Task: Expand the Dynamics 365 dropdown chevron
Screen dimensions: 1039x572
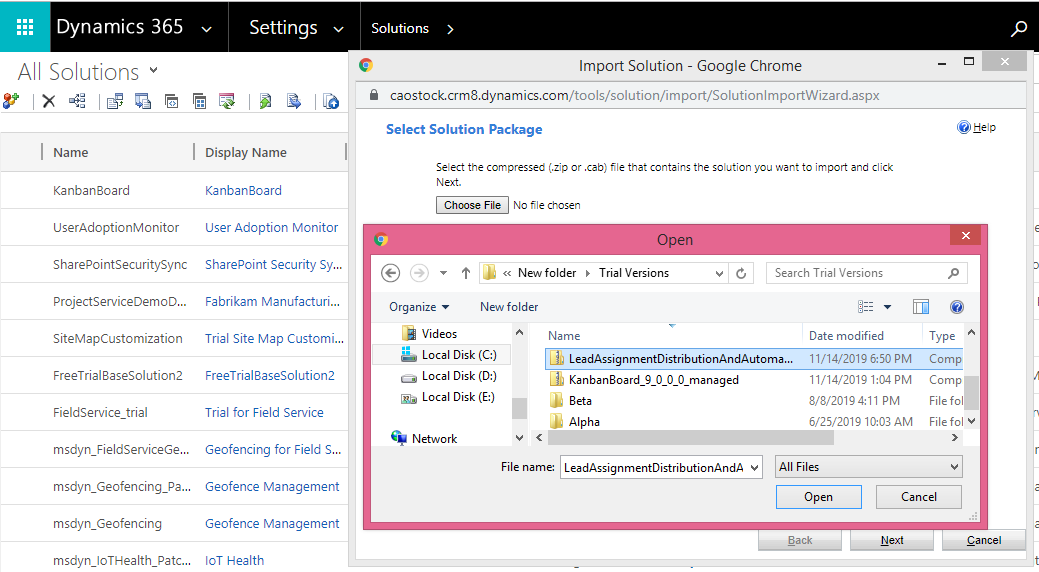Action: (206, 29)
